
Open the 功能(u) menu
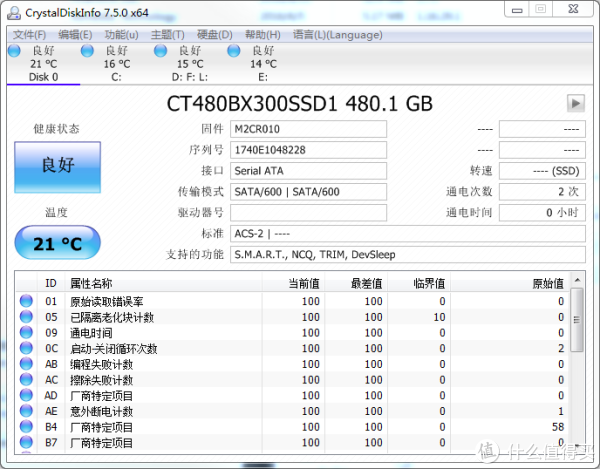point(121,35)
